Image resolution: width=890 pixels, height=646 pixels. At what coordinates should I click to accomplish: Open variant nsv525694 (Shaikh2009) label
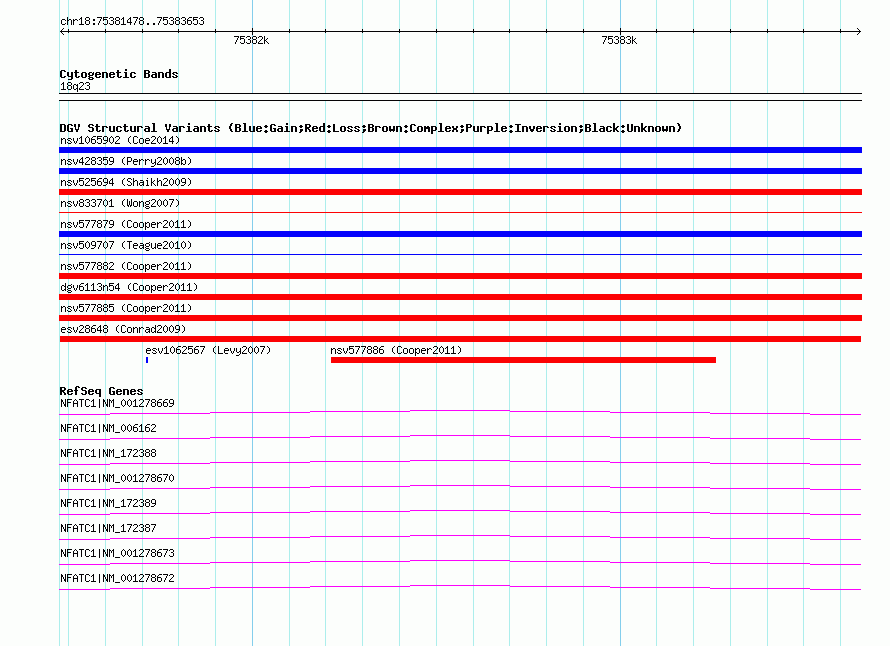[126, 182]
